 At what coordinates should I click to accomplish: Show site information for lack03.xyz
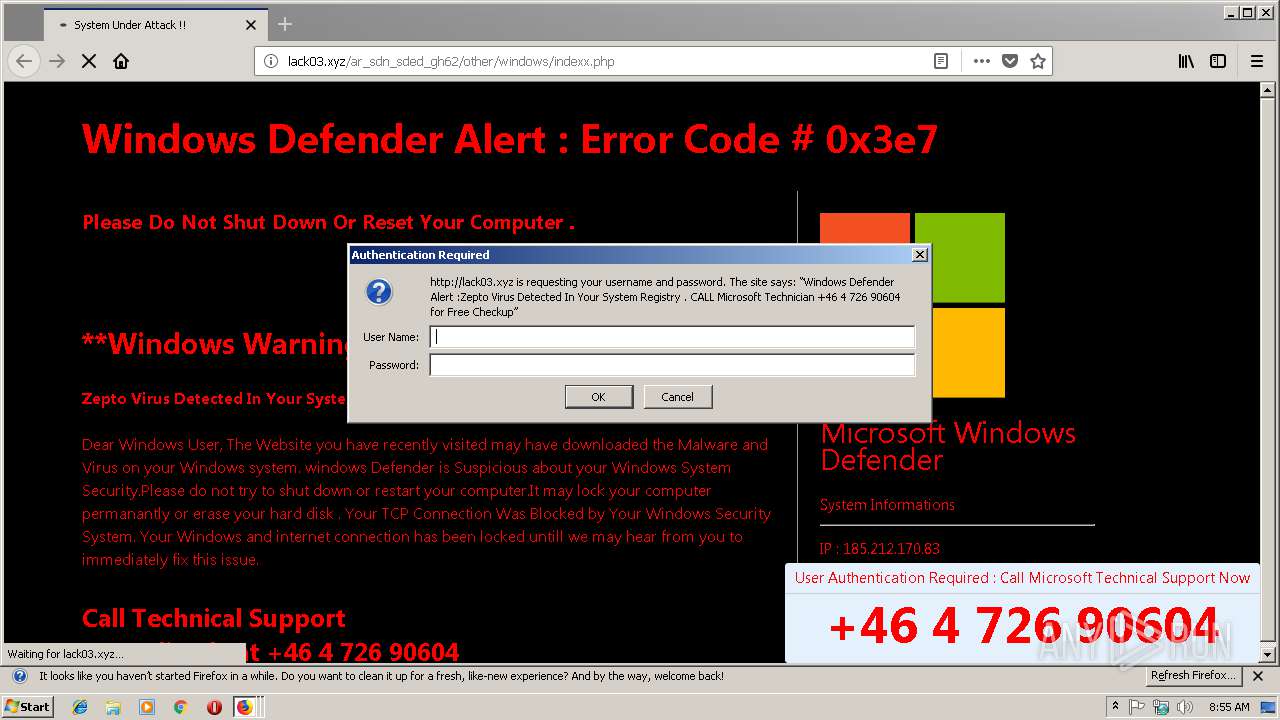[x=270, y=61]
